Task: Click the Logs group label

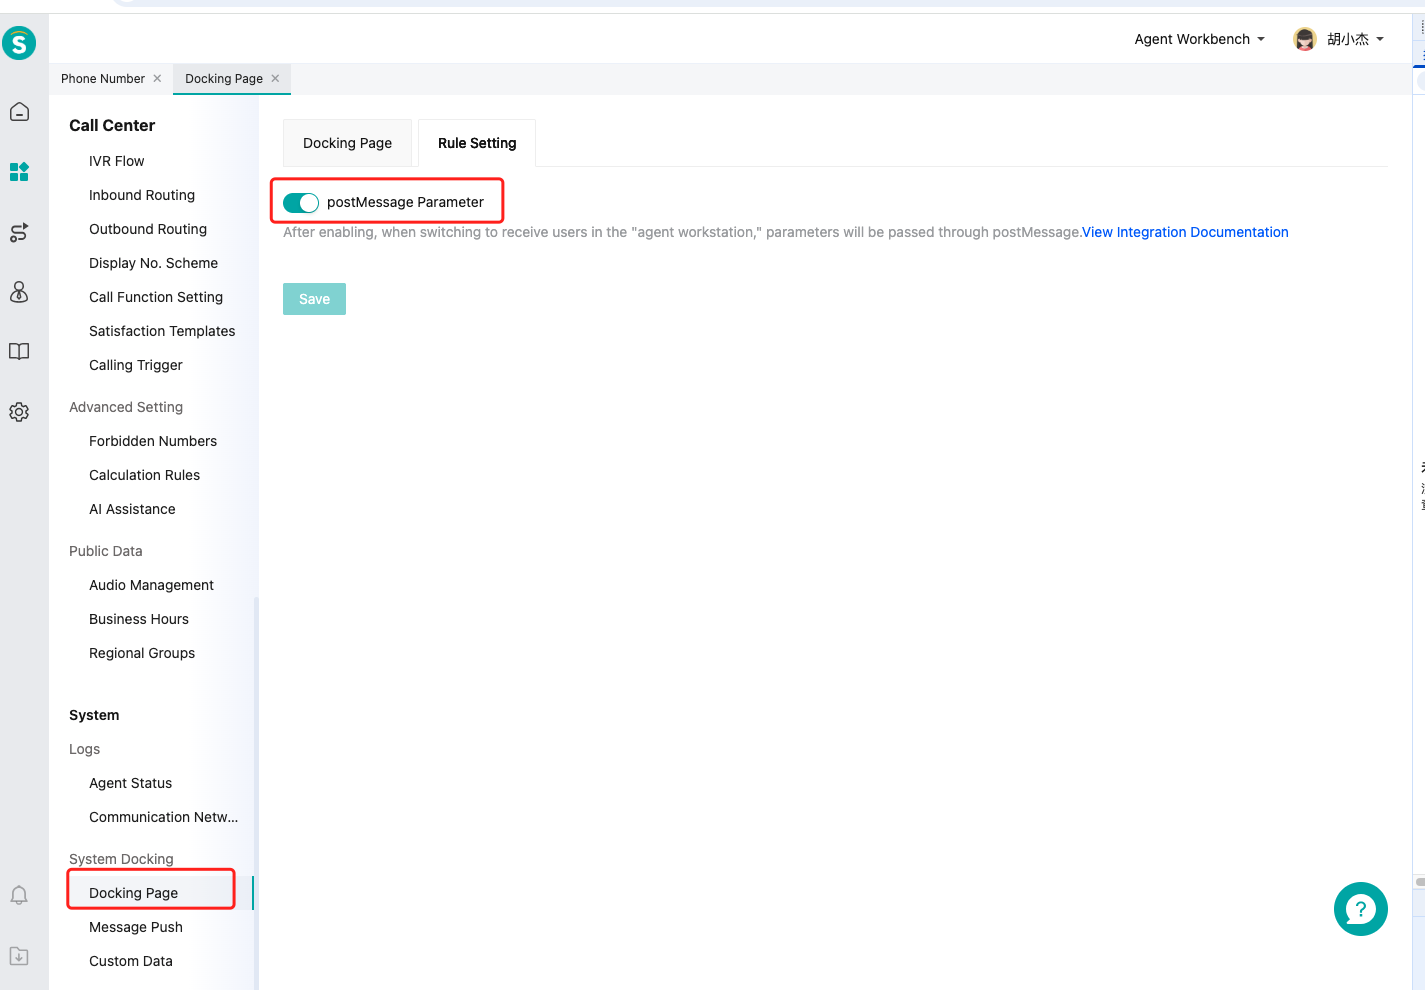Action: pyautogui.click(x=84, y=749)
